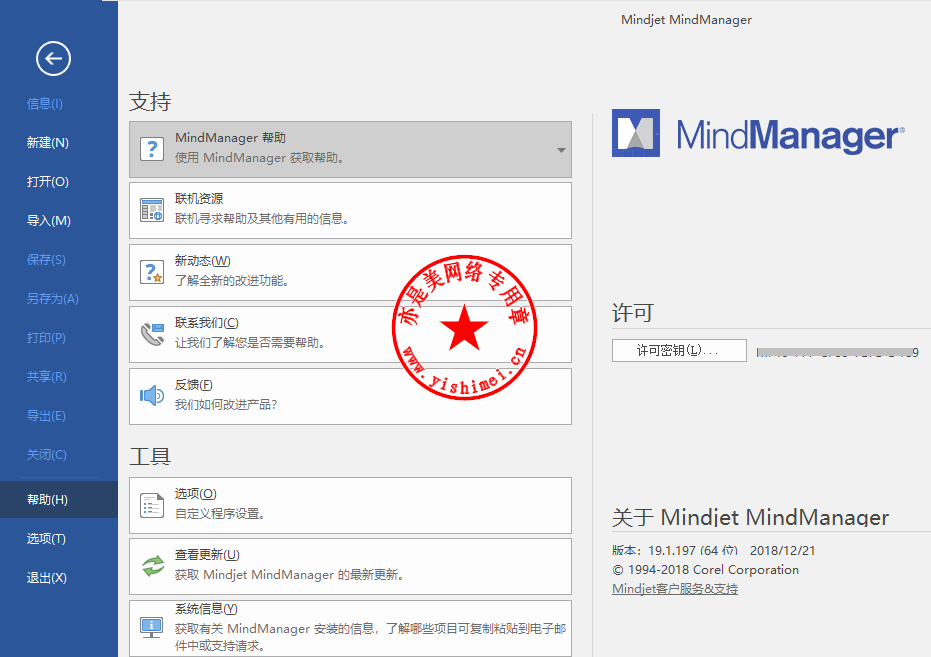931x657 pixels.
Task: Click the 查看更新(U) entry
Action: click(350, 567)
